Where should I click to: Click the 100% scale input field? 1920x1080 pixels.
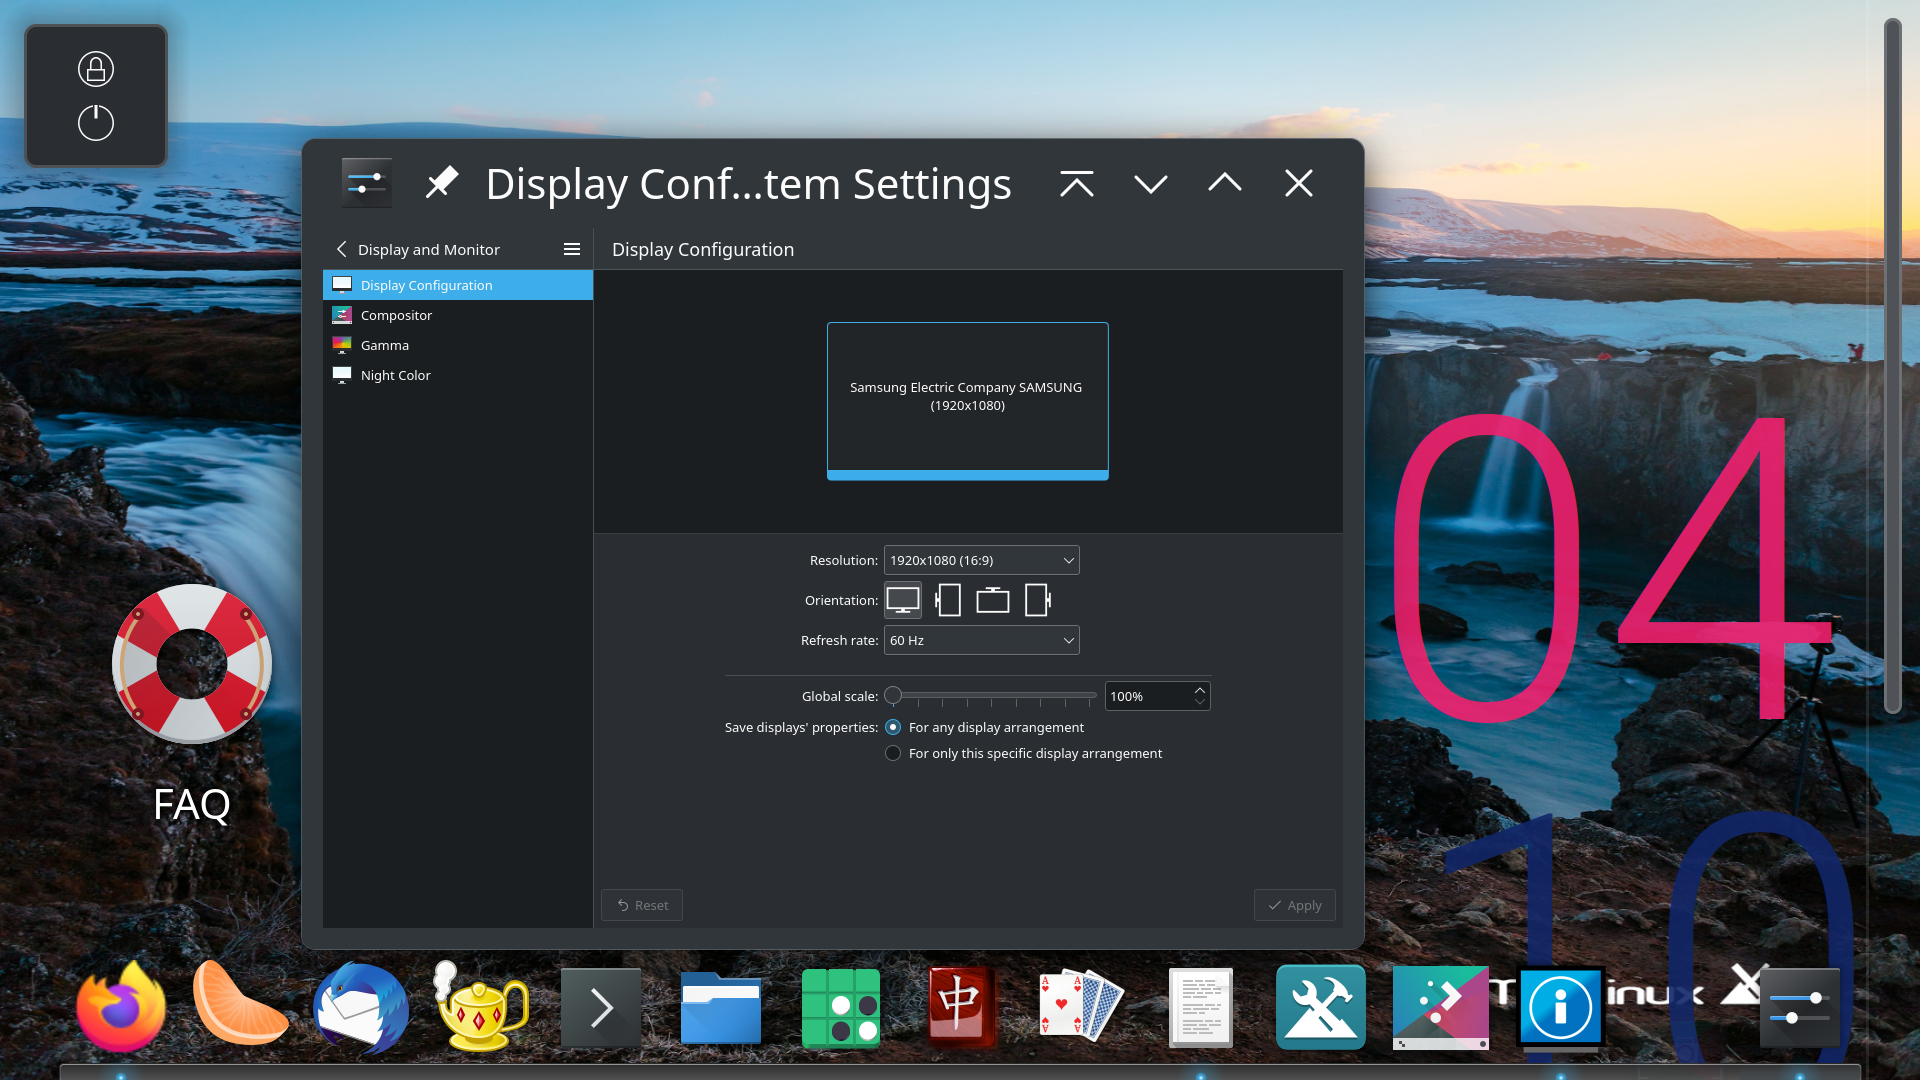1149,696
